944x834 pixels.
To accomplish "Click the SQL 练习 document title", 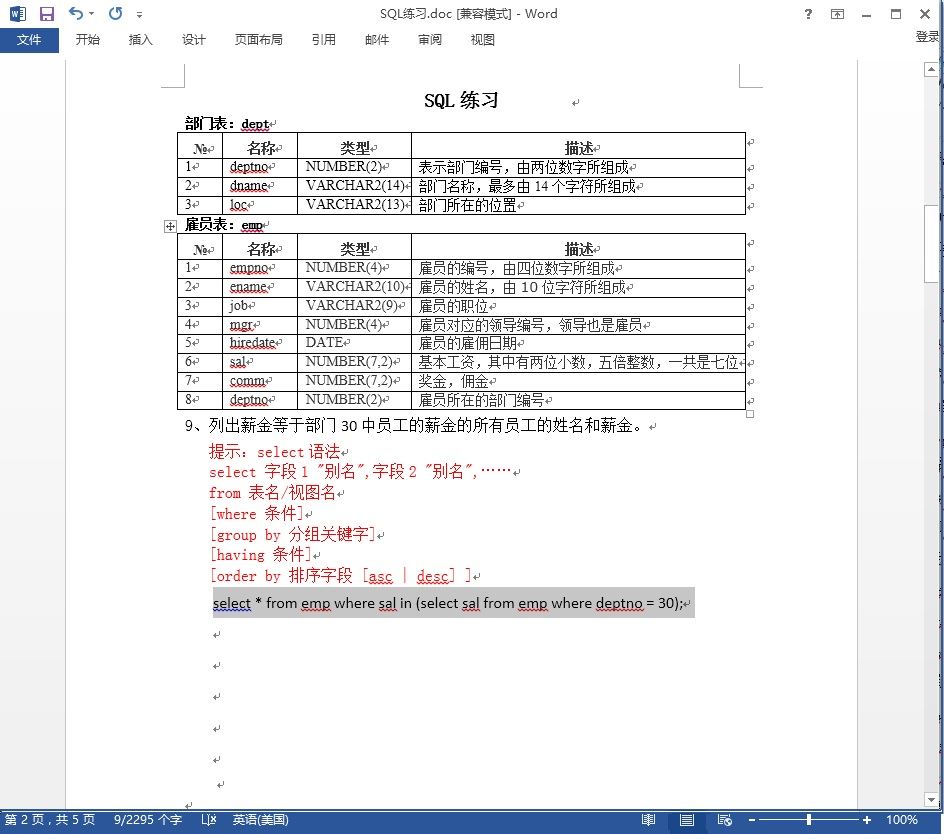I will click(x=461, y=101).
